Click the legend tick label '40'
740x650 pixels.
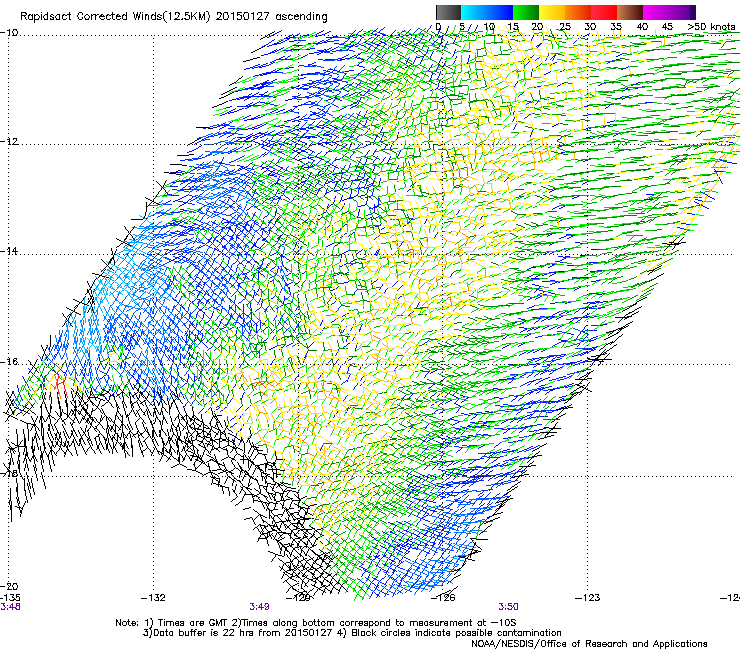click(642, 27)
